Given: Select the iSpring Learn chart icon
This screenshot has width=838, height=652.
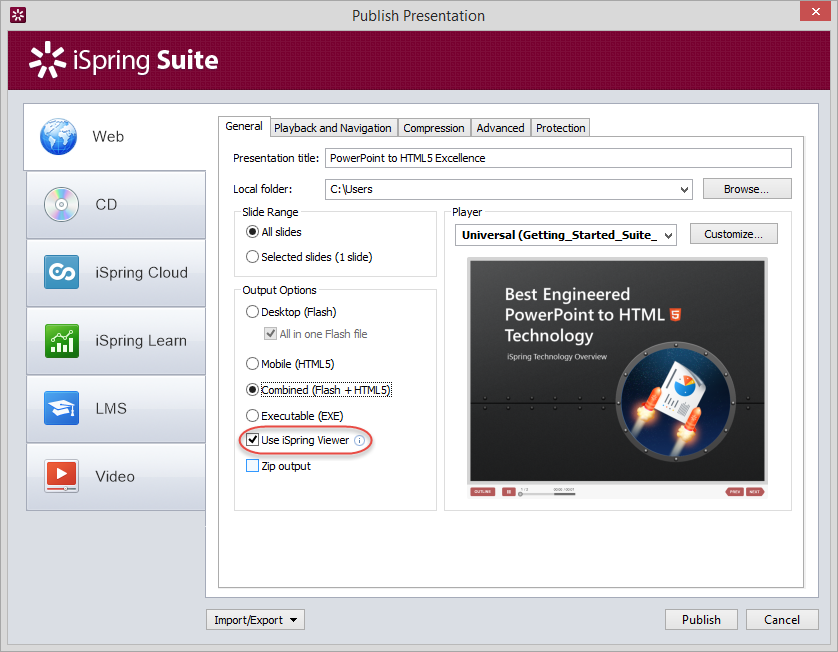Looking at the screenshot, I should click(x=61, y=340).
